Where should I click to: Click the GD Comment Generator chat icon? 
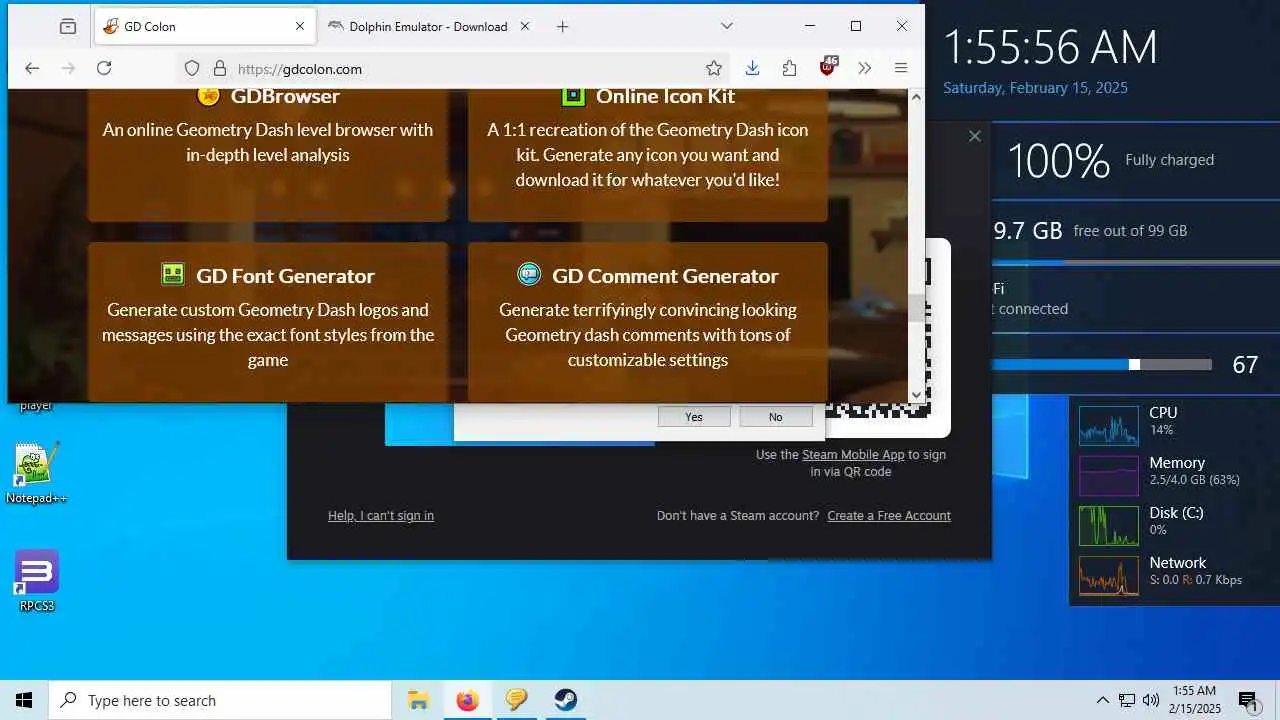(x=529, y=275)
